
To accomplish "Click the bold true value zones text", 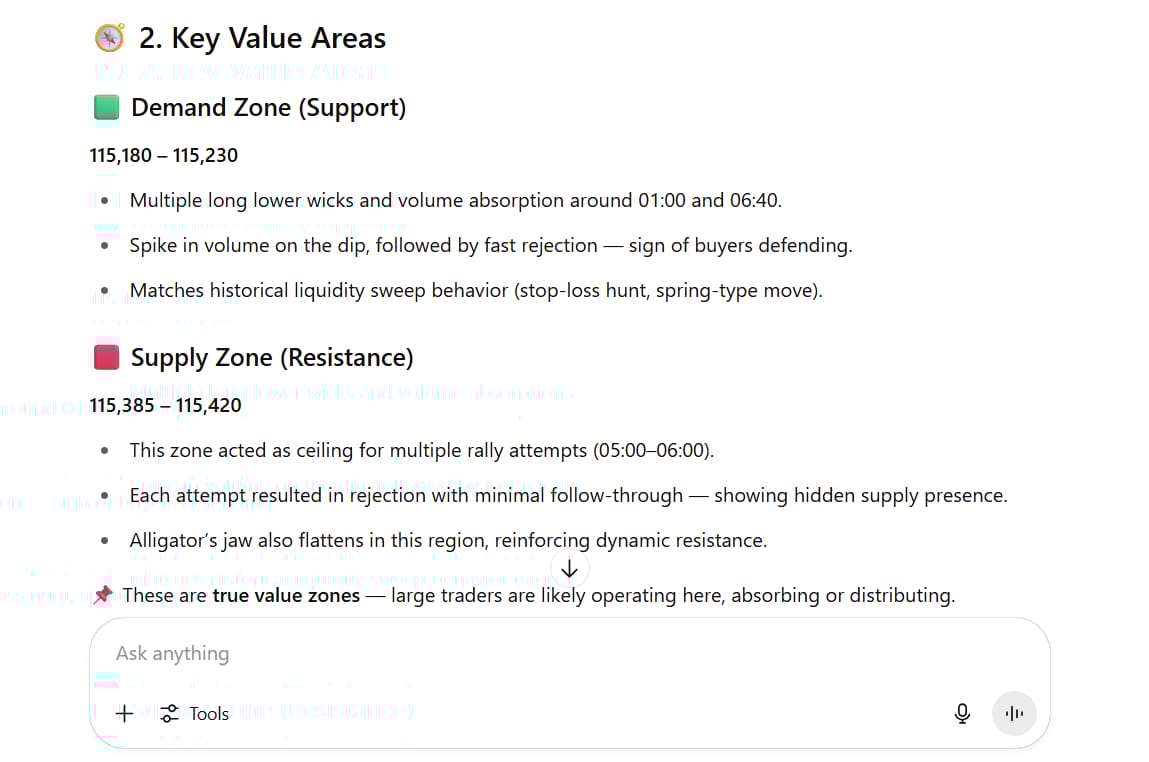I will tap(286, 595).
